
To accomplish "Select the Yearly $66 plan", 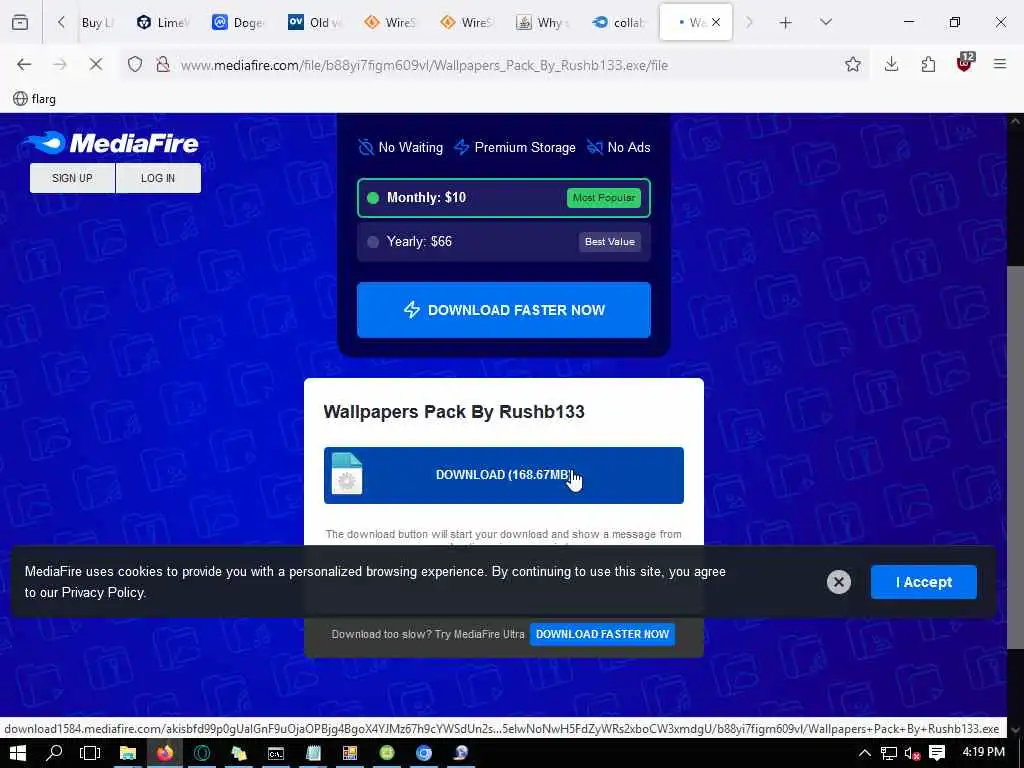I will 504,242.
